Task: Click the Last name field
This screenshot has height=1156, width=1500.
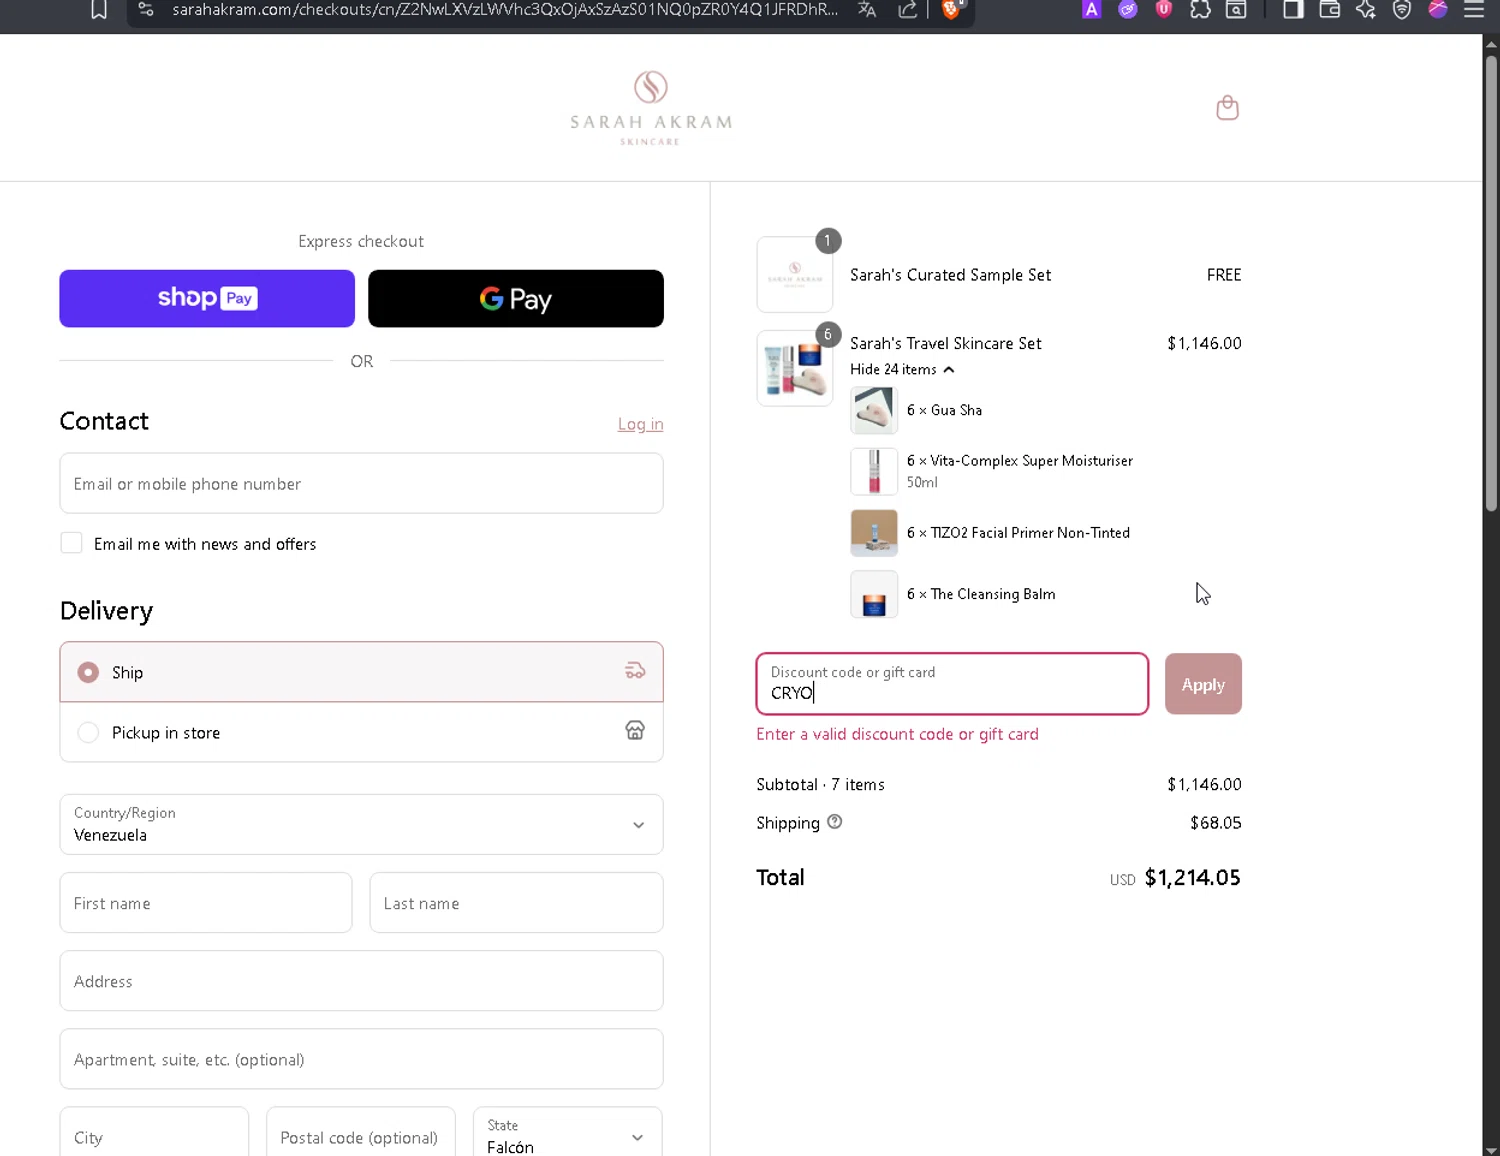Action: (x=516, y=903)
